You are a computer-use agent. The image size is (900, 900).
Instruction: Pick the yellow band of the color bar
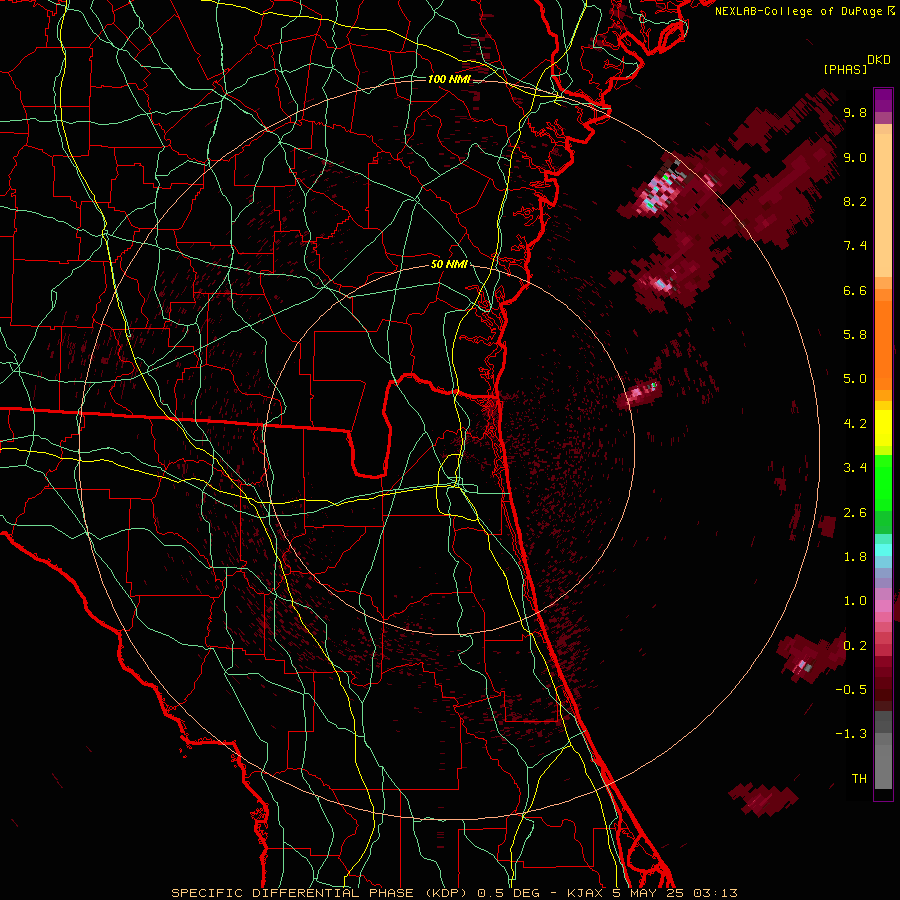[883, 428]
